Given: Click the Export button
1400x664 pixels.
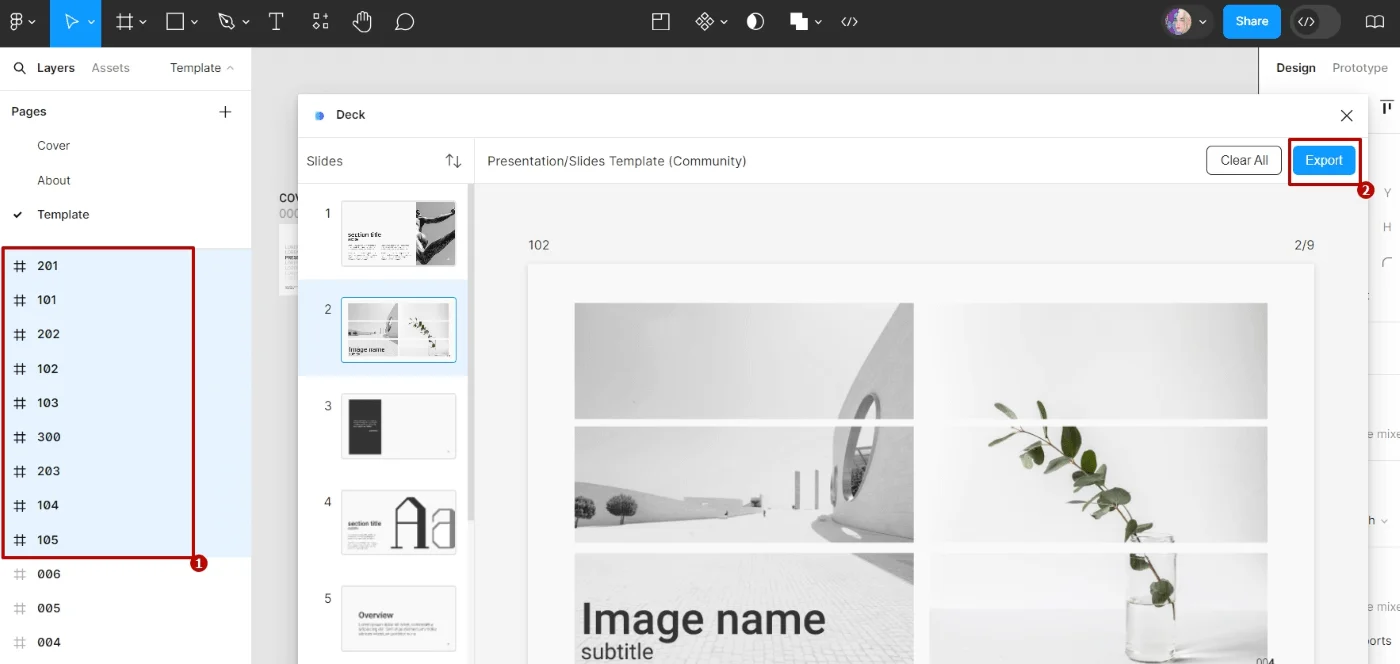Looking at the screenshot, I should tap(1323, 160).
